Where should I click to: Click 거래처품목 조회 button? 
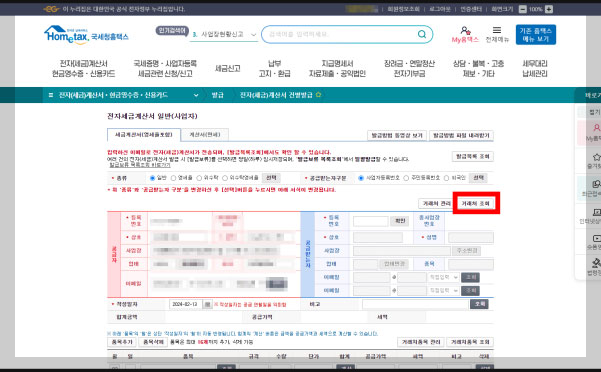[x=470, y=342]
